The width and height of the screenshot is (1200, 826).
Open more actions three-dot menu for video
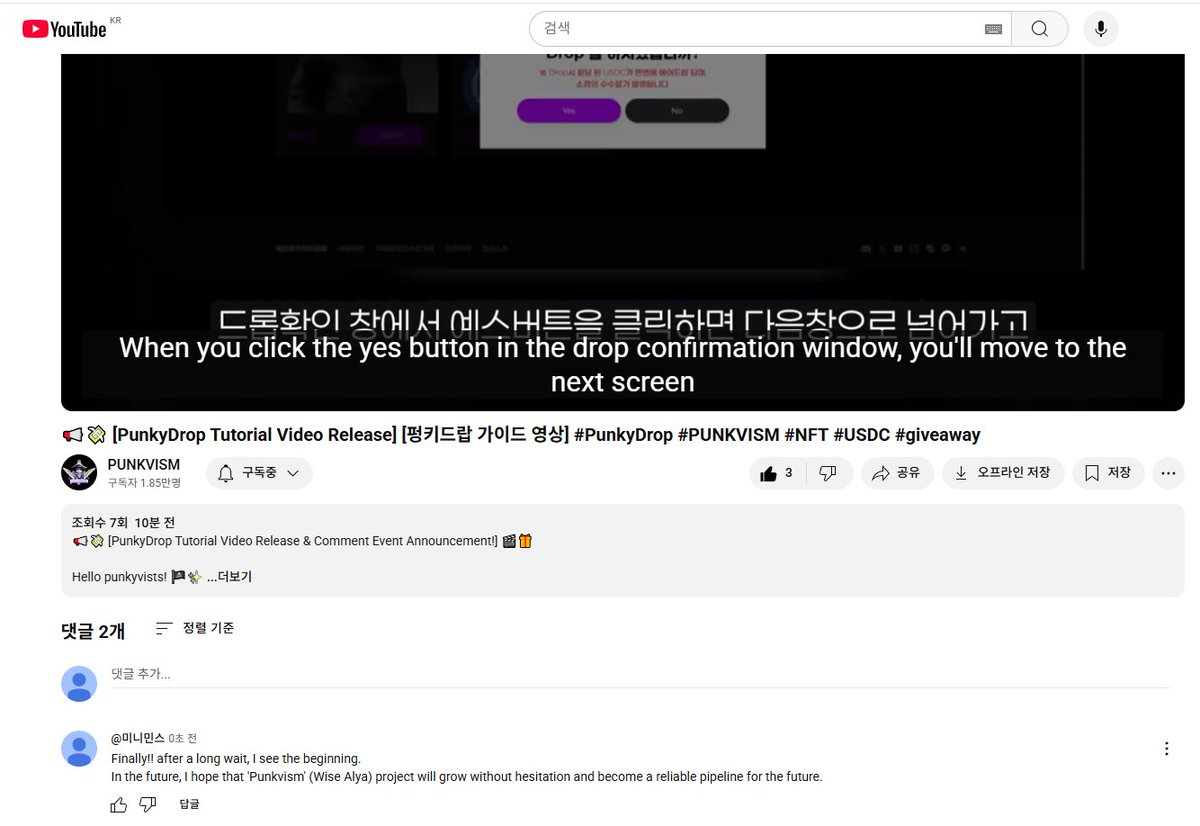pyautogui.click(x=1168, y=473)
